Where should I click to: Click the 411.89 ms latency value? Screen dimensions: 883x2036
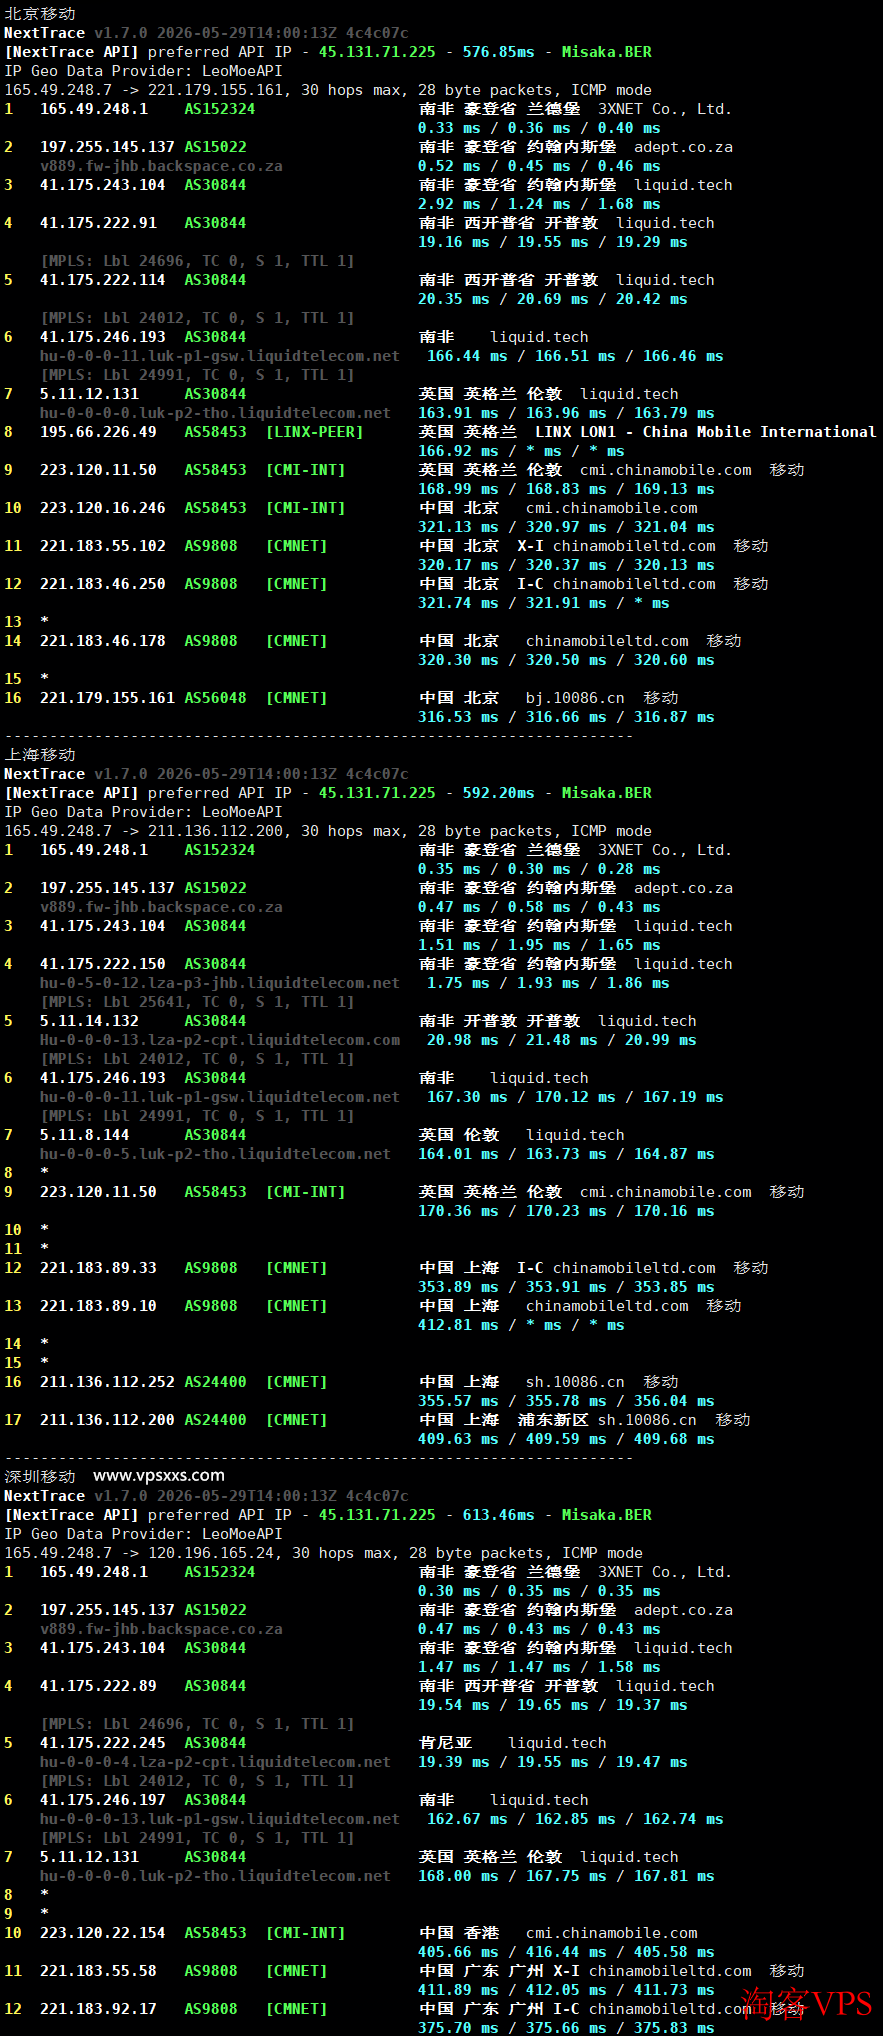pyautogui.click(x=458, y=1990)
